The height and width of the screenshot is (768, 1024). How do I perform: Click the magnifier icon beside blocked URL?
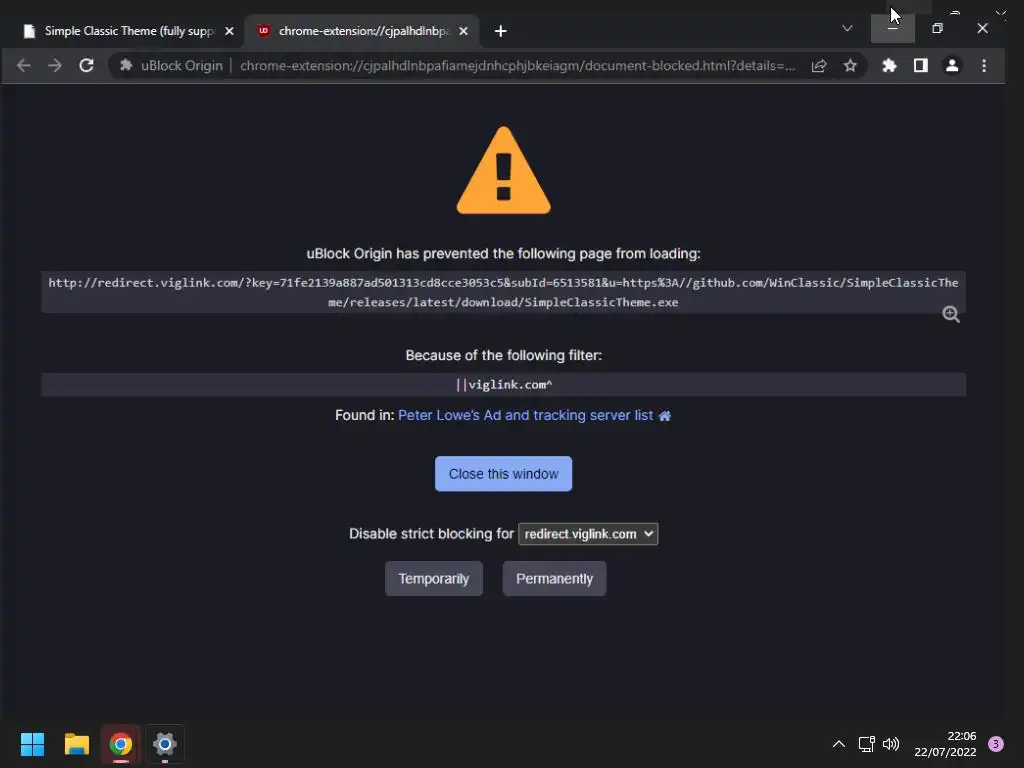[x=951, y=314]
